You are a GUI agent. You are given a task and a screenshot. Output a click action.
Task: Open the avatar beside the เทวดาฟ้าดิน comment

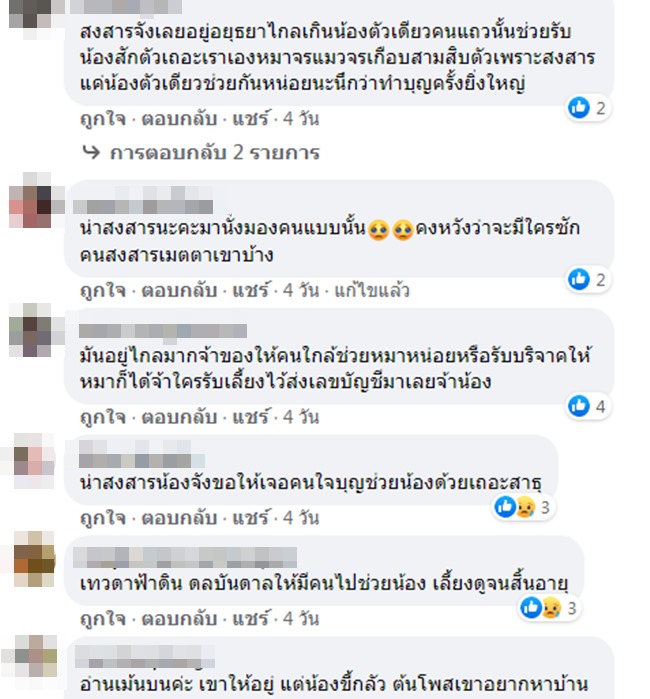(x=34, y=559)
